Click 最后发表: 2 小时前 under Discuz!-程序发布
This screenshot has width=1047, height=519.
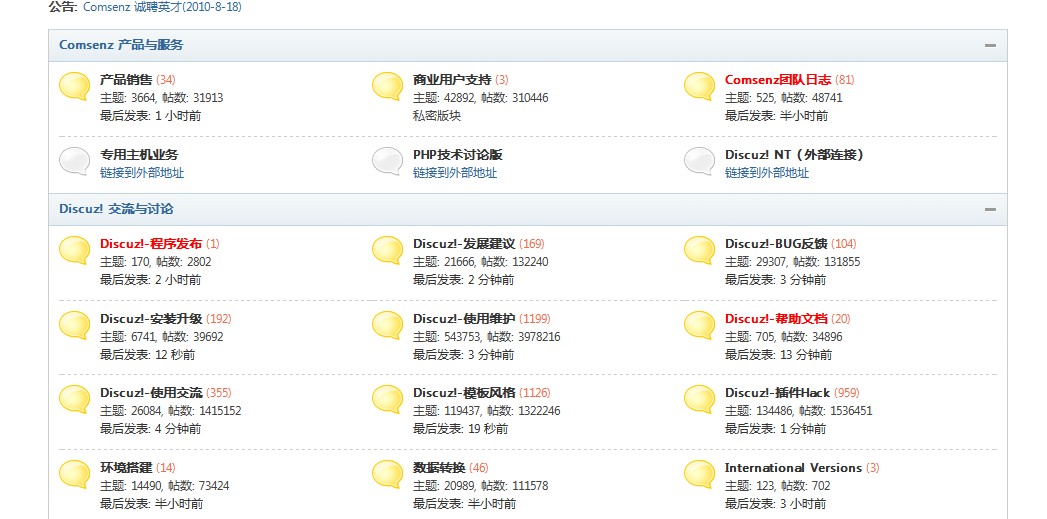150,279
